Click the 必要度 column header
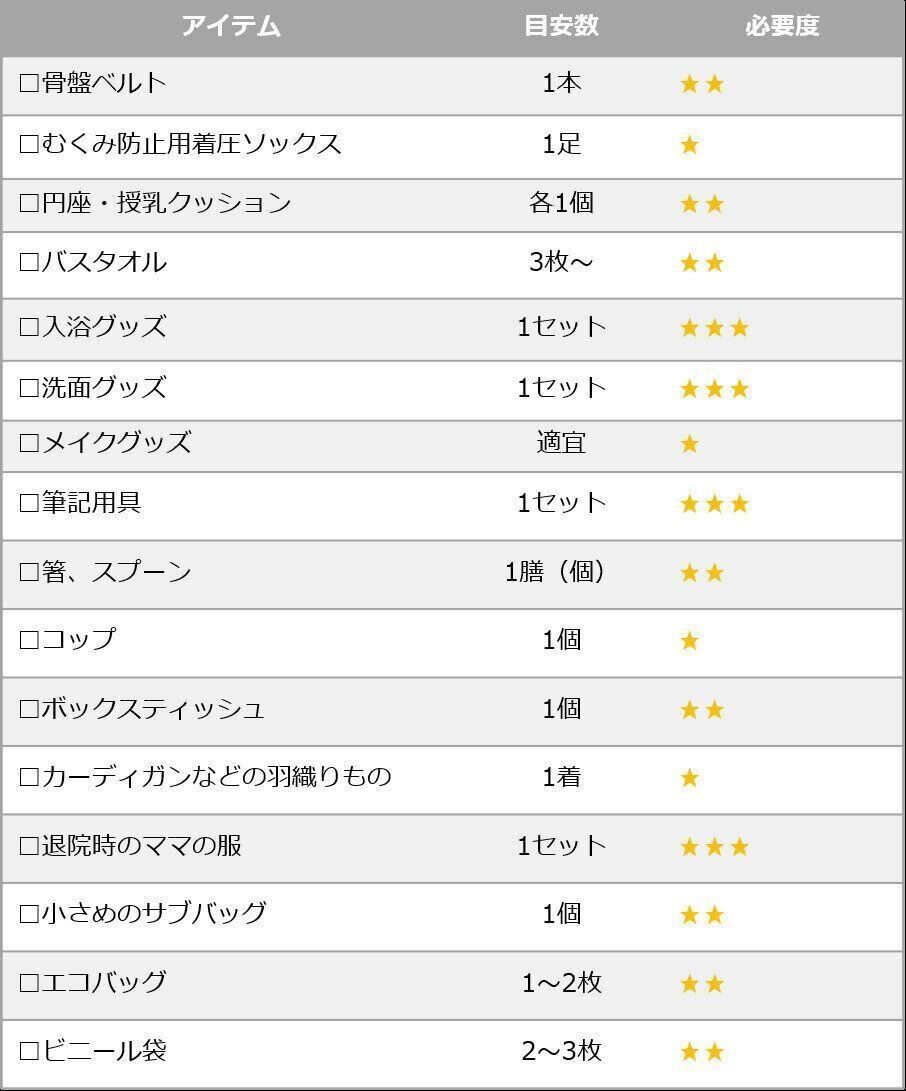This screenshot has width=906, height=1091. click(x=782, y=27)
